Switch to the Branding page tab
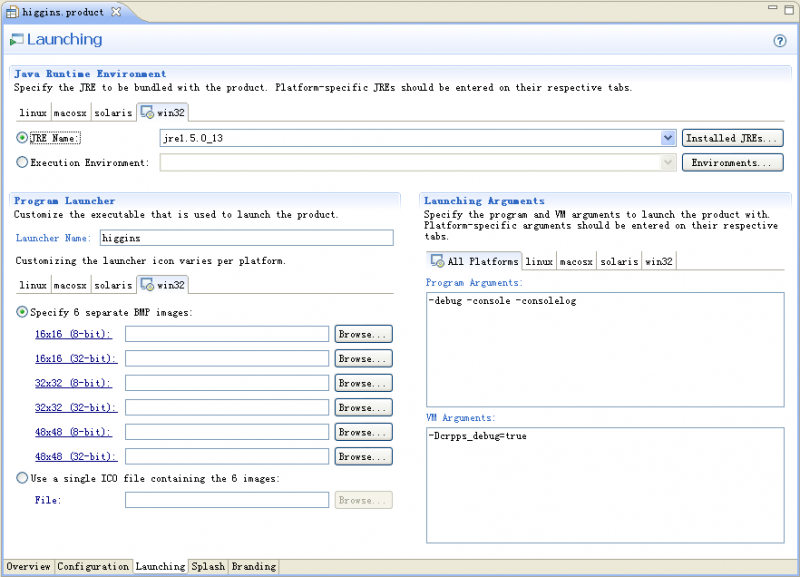 pyautogui.click(x=254, y=566)
